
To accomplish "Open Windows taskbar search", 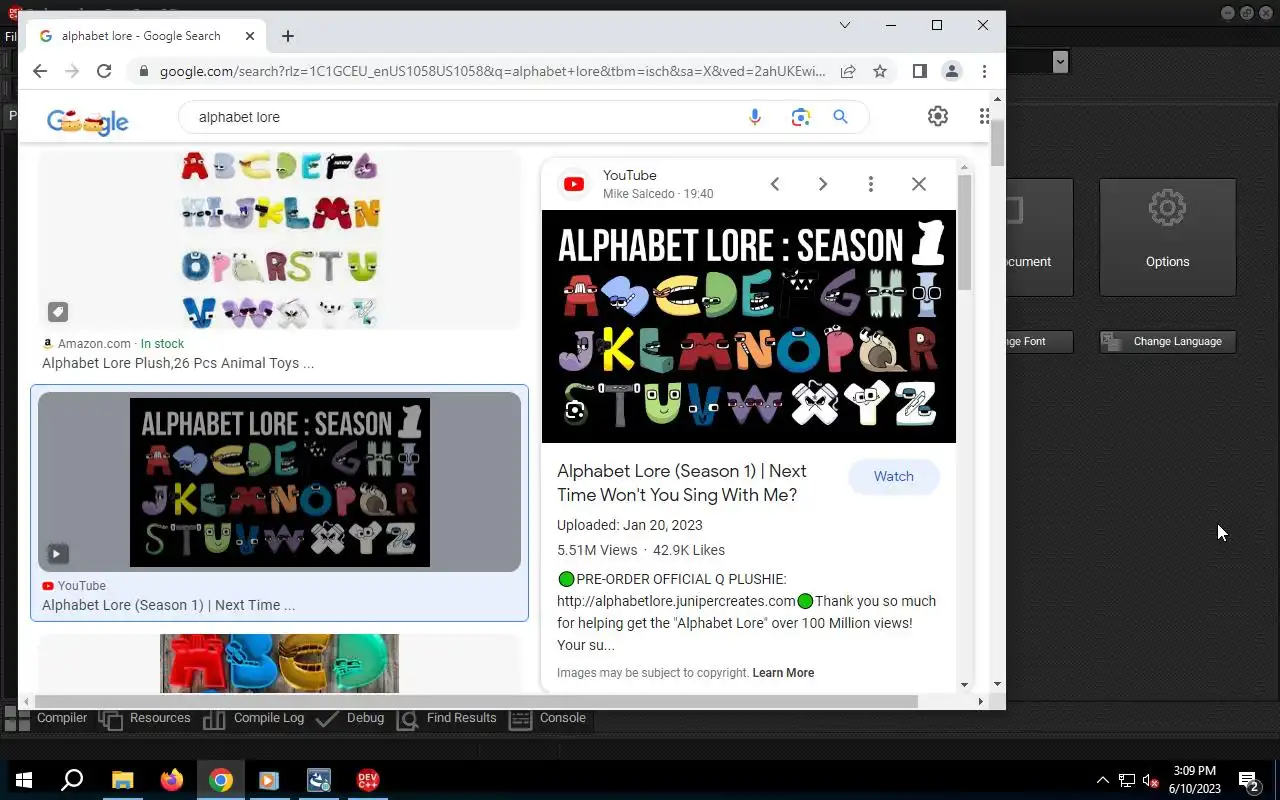I will 72,780.
